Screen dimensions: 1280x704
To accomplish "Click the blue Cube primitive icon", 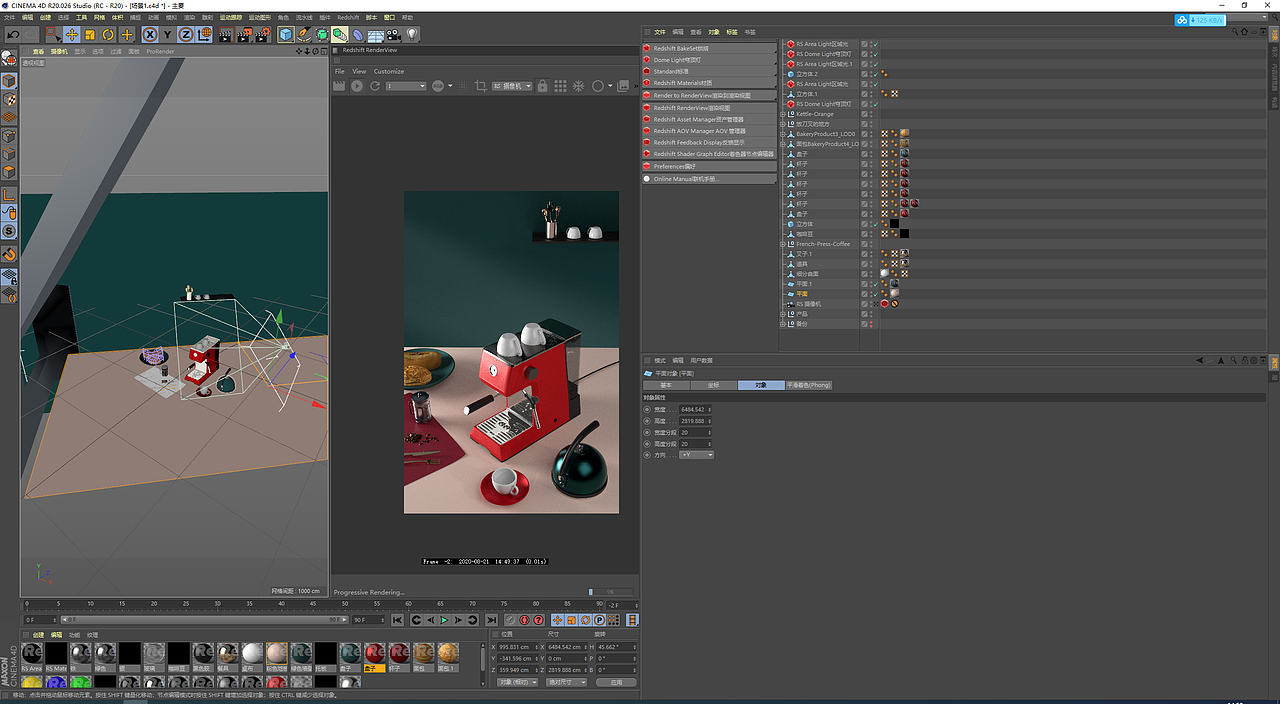I will (286, 34).
